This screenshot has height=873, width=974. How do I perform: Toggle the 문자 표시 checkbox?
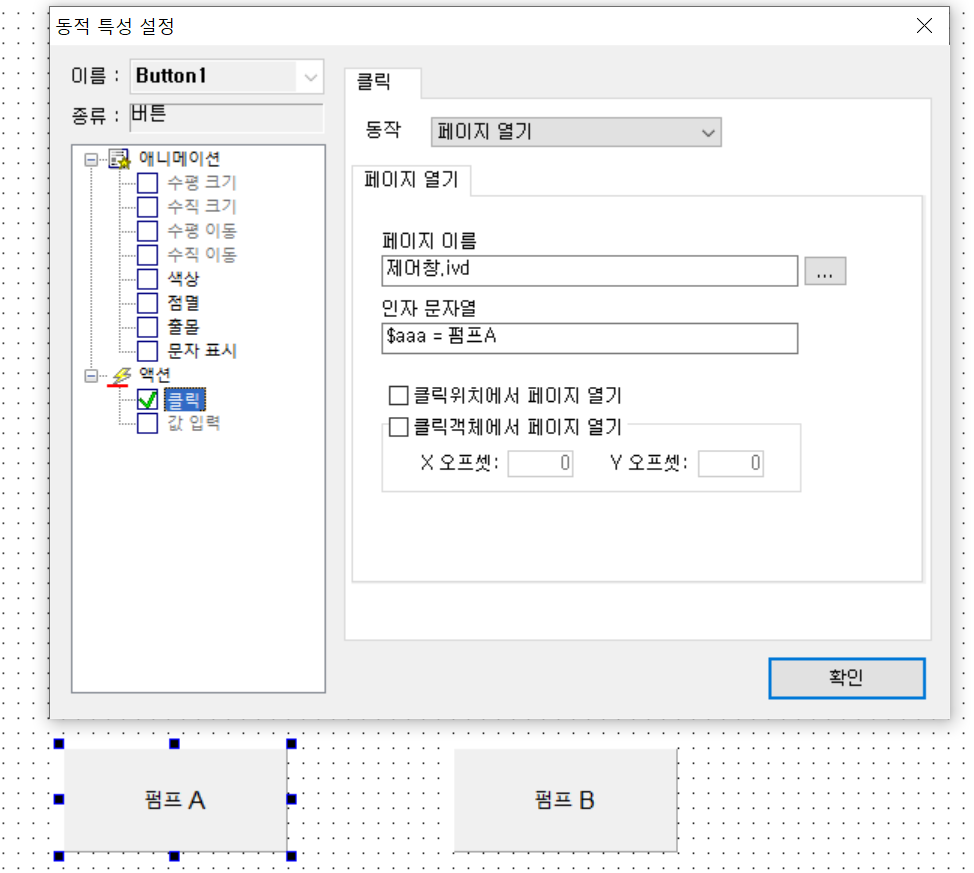[x=147, y=351]
